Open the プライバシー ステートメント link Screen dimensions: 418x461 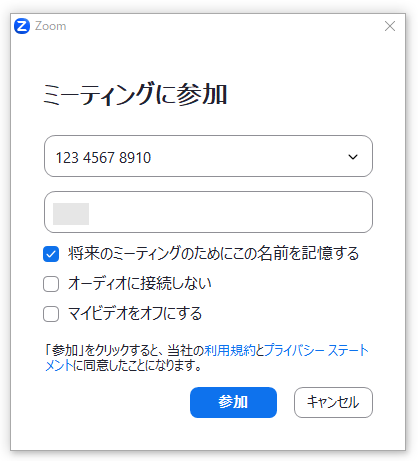click(x=316, y=350)
